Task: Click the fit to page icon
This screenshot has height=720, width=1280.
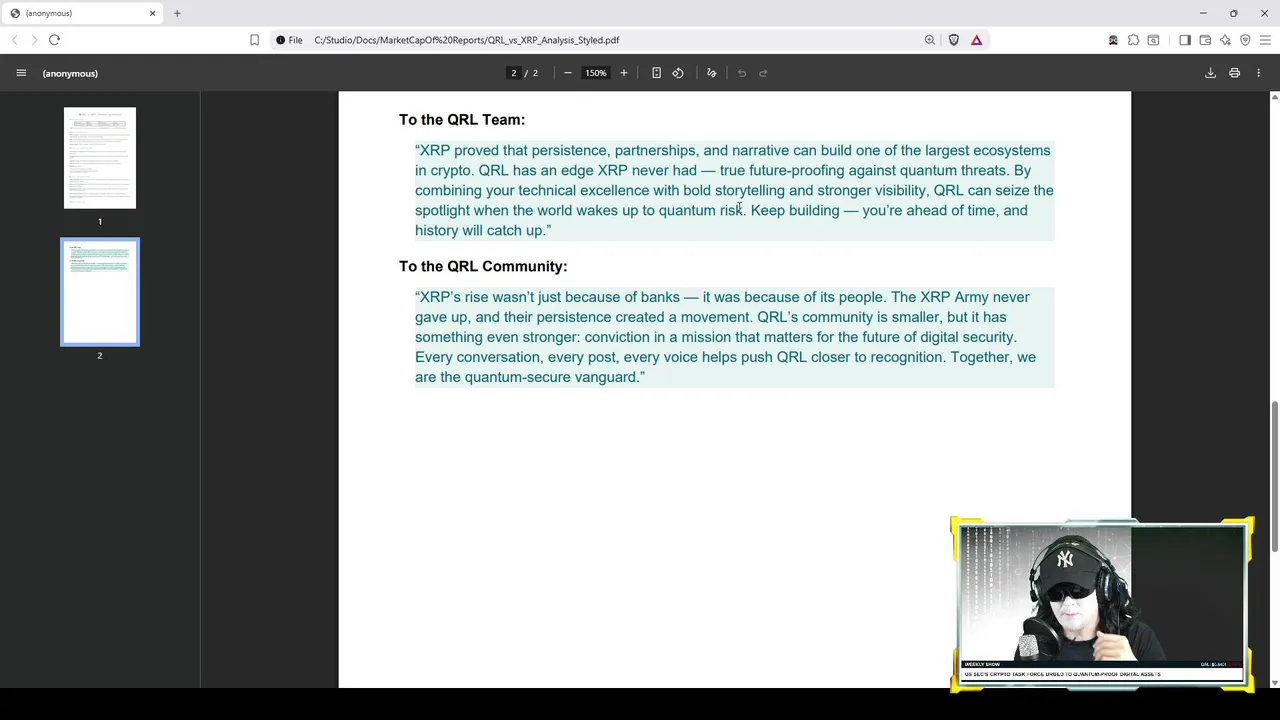Action: tap(656, 73)
